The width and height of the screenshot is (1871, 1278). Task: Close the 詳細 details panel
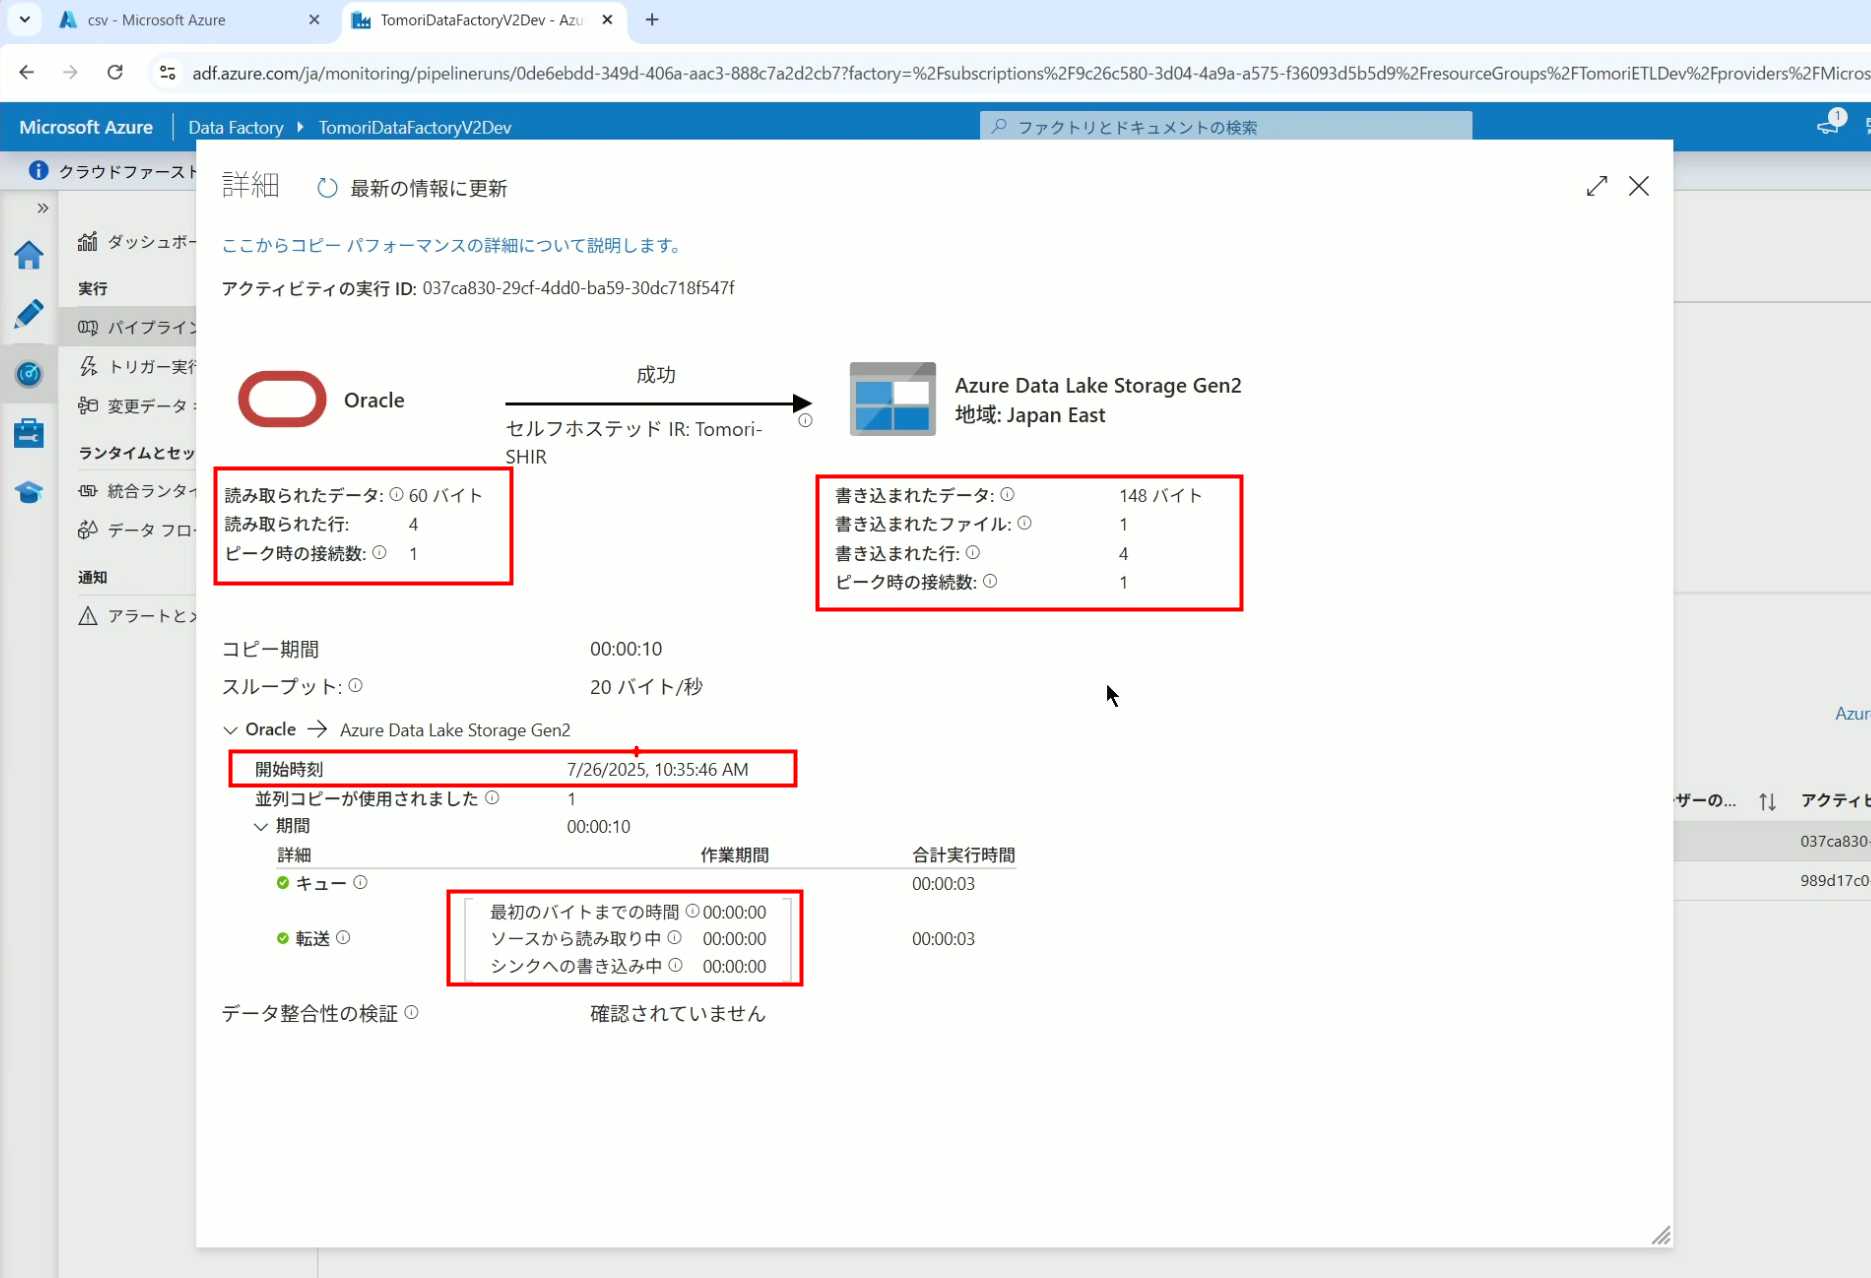(1638, 186)
